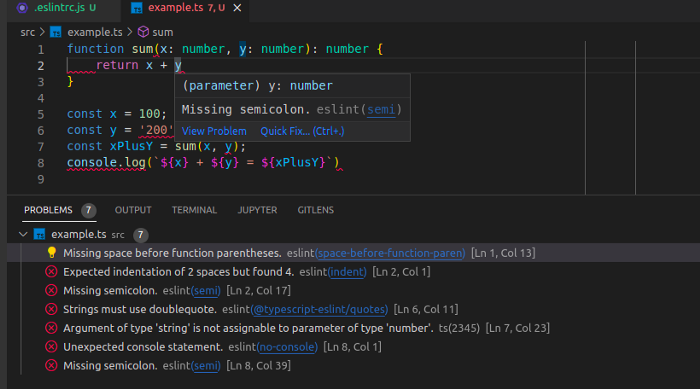The height and width of the screenshot is (389, 700).
Task: Click error icon for type 'string' argument problem
Action: click(51, 328)
